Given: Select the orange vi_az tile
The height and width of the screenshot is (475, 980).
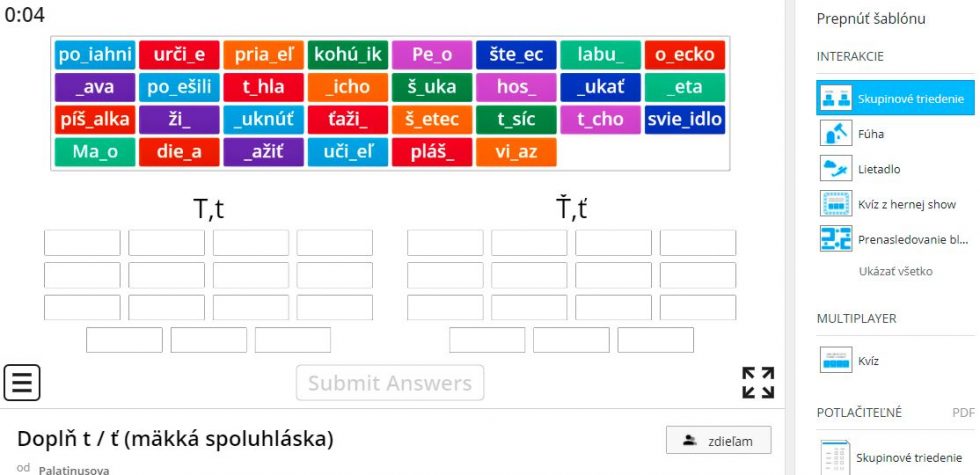Looking at the screenshot, I should click(516, 152).
